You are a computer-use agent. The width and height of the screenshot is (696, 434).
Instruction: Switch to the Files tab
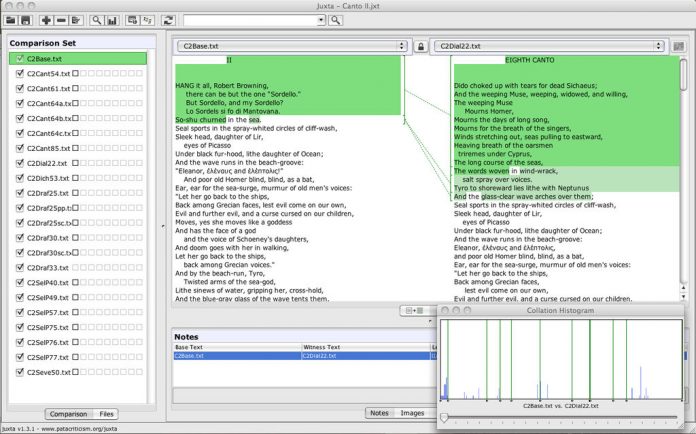point(106,414)
